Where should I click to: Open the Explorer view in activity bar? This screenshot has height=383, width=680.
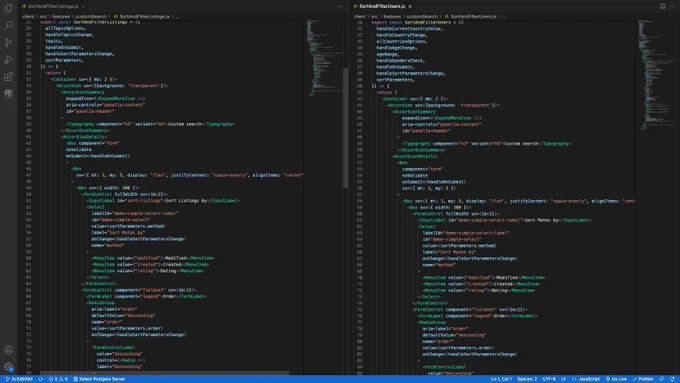(x=8, y=8)
